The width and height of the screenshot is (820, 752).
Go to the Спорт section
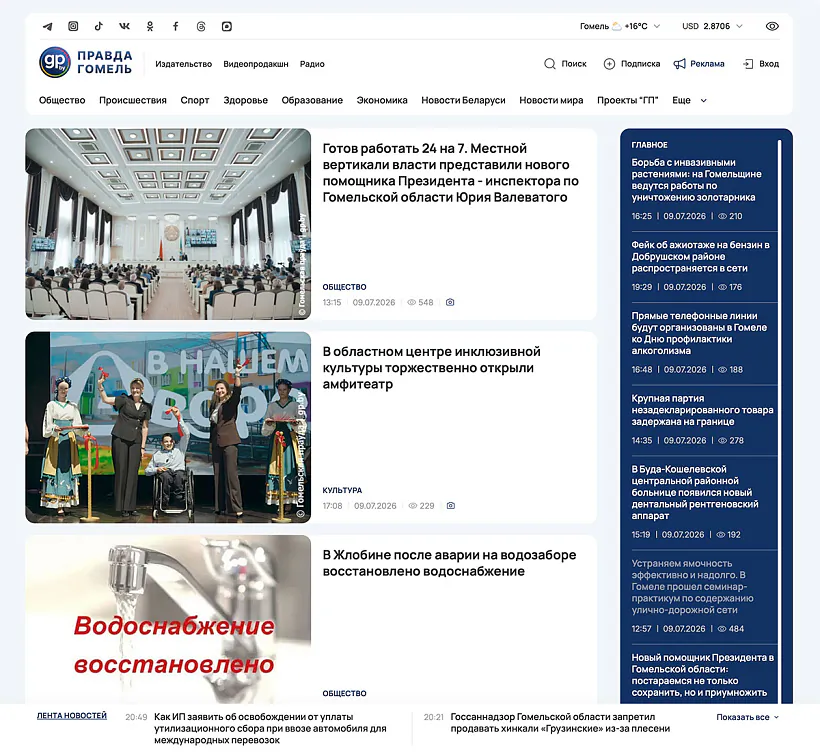[x=195, y=100]
